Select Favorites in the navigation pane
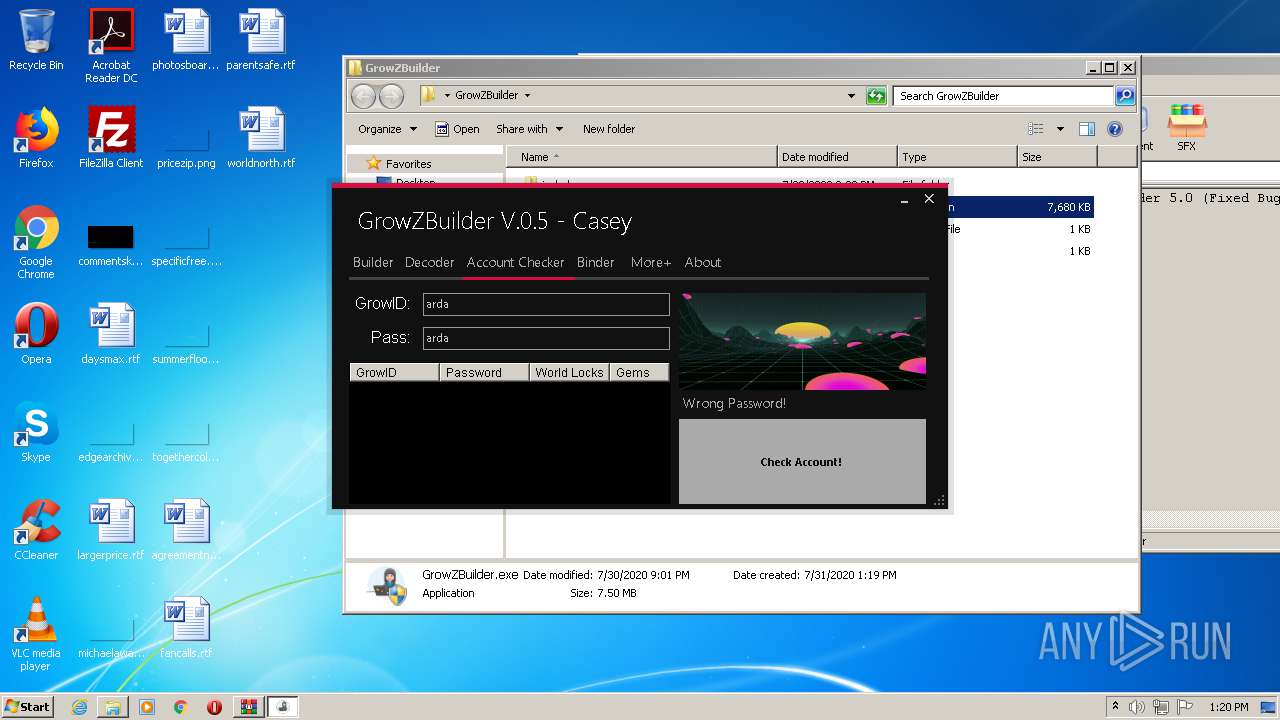 [408, 164]
